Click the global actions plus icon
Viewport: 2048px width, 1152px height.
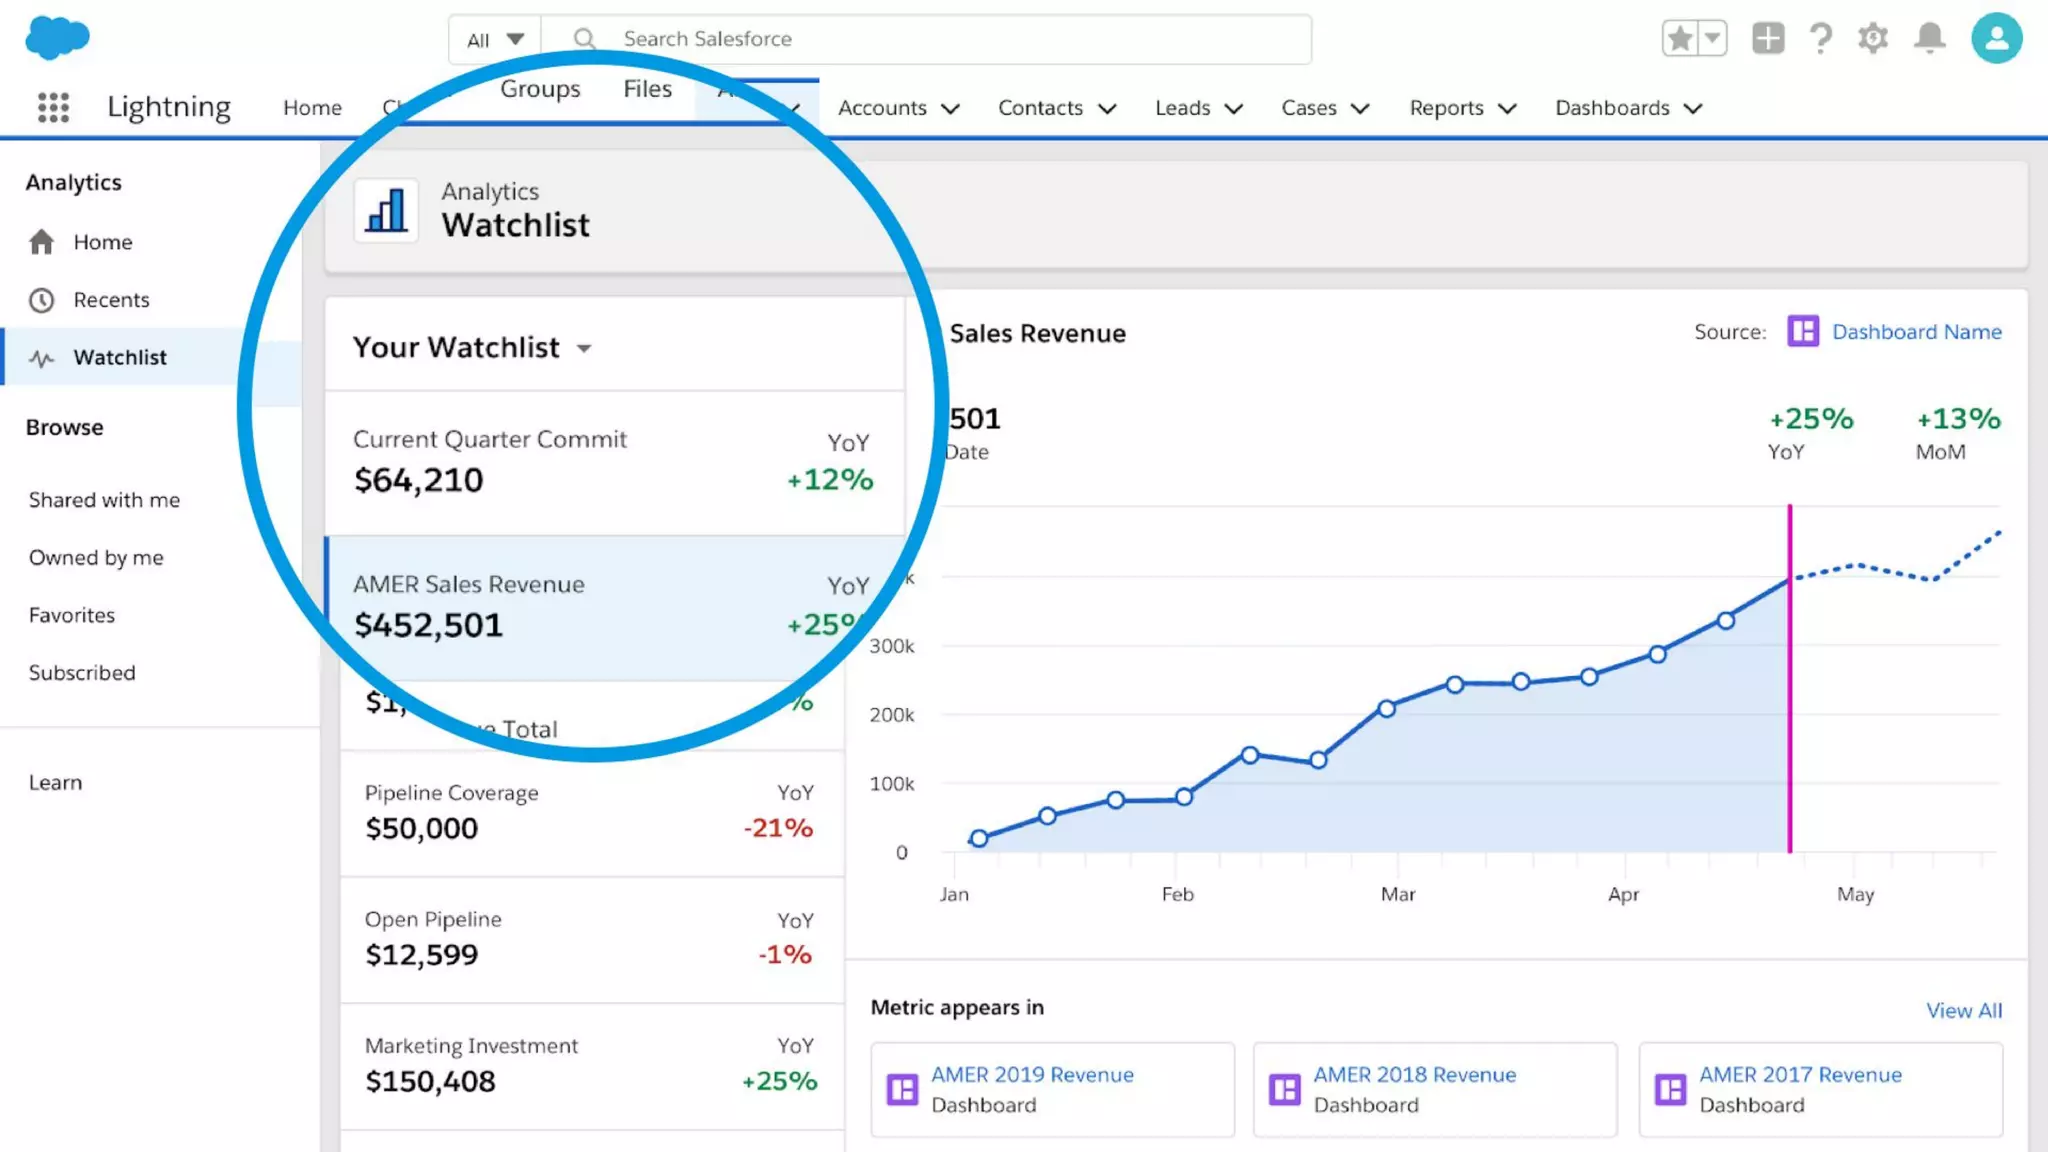1767,39
